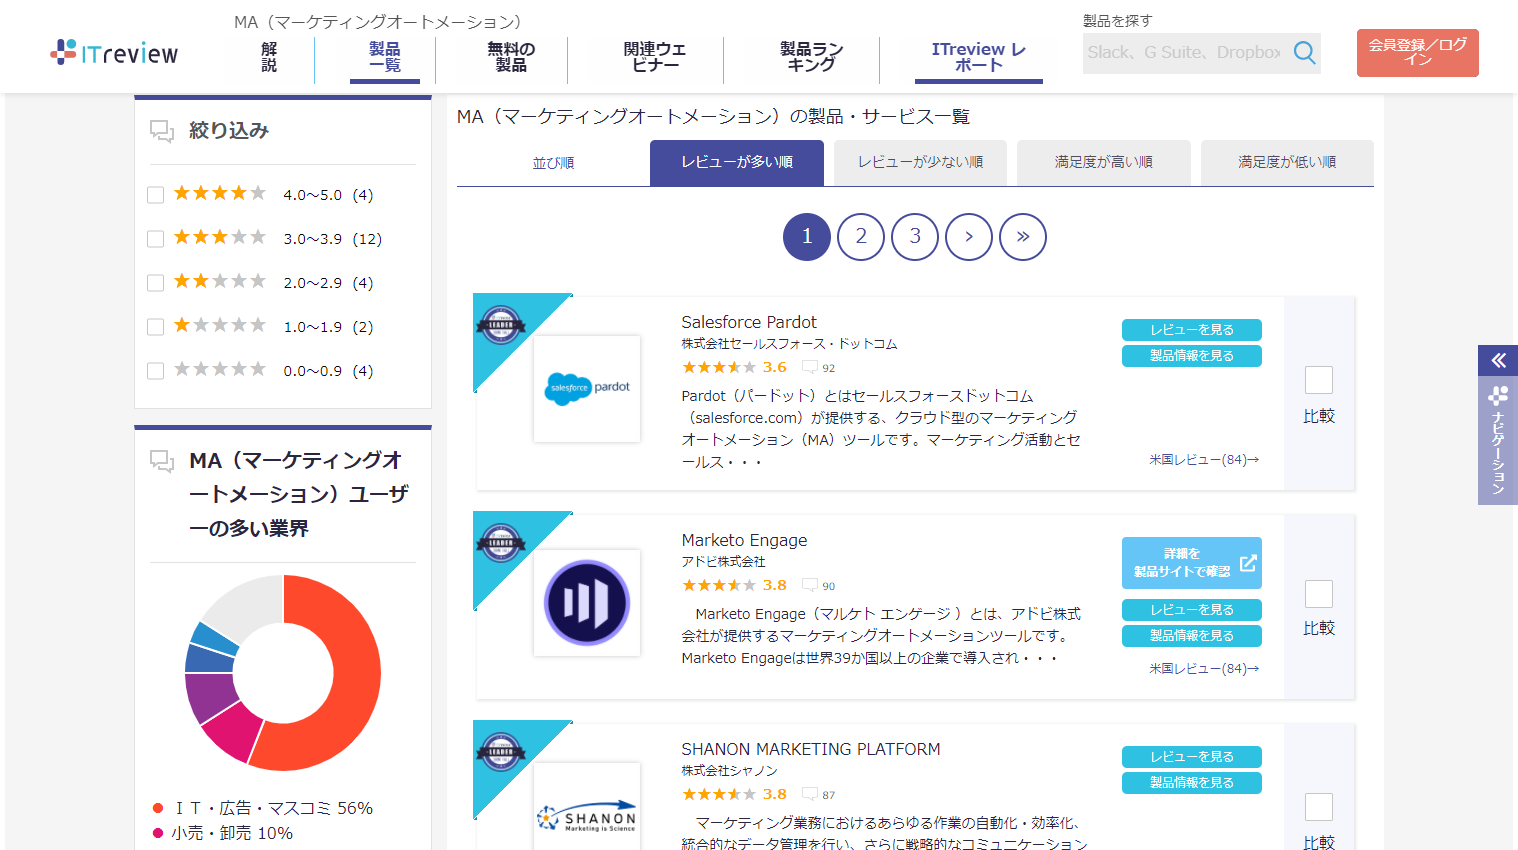The height and width of the screenshot is (850, 1518).
Task: Open the 解説 menu item
Action: coord(269,57)
